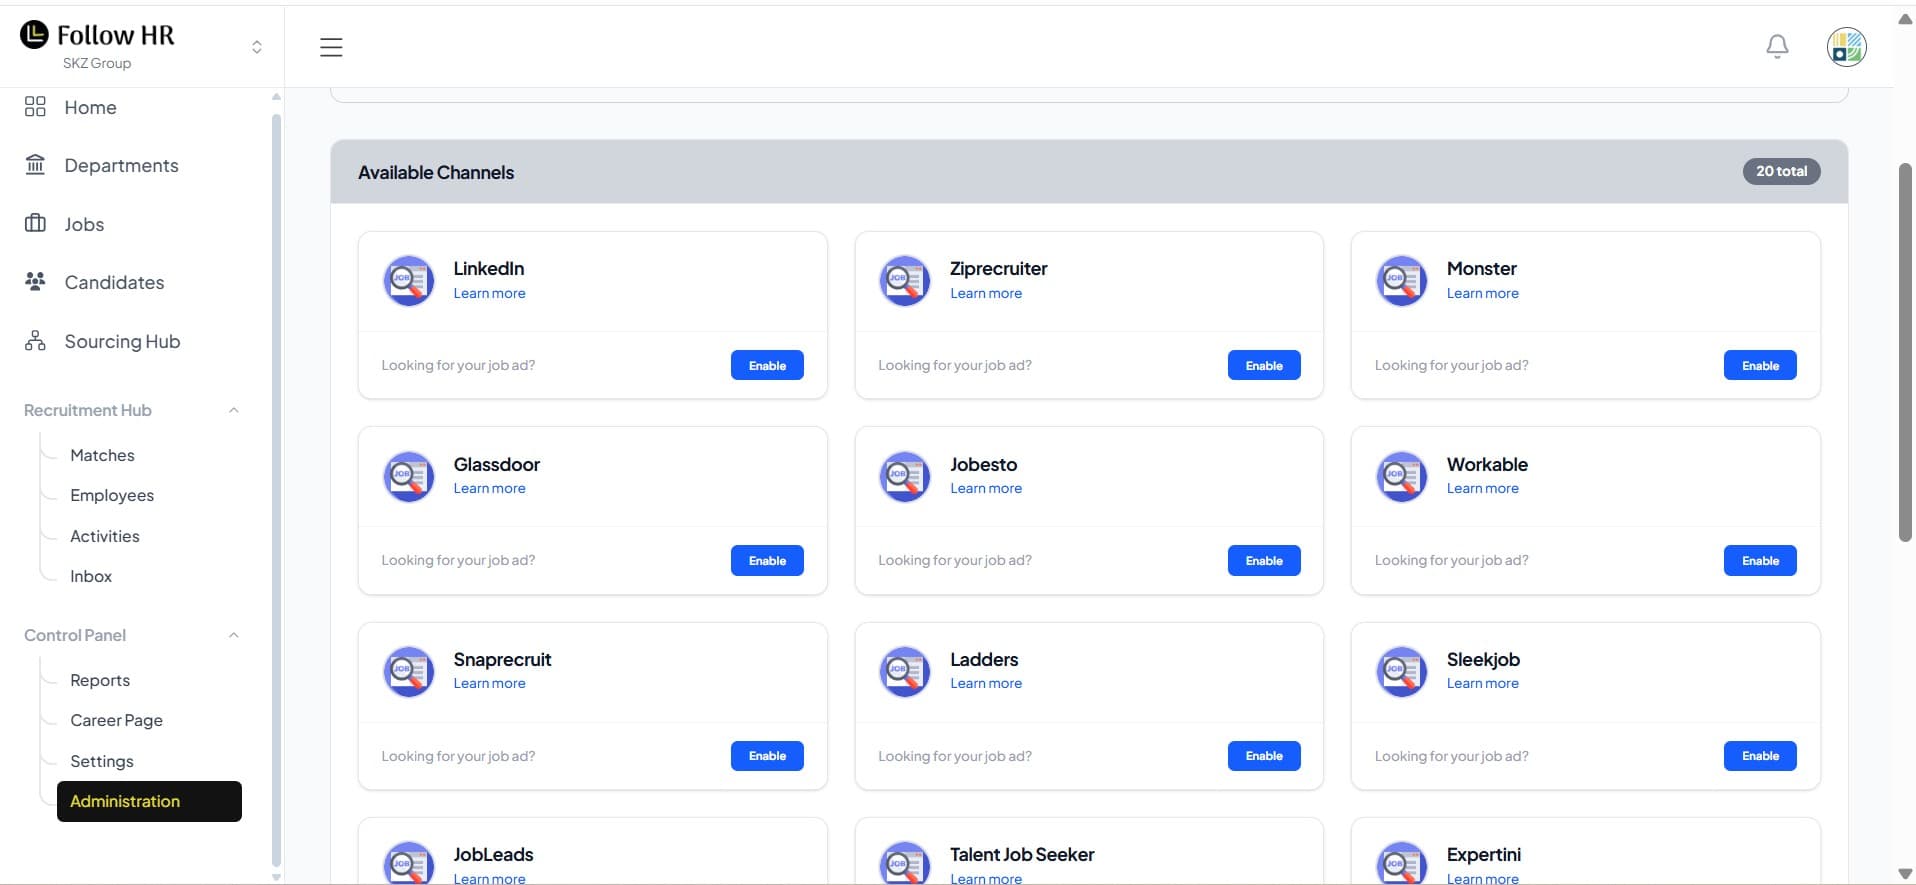Open Sourcing Hub page
The width and height of the screenshot is (1916, 885).
coord(122,341)
